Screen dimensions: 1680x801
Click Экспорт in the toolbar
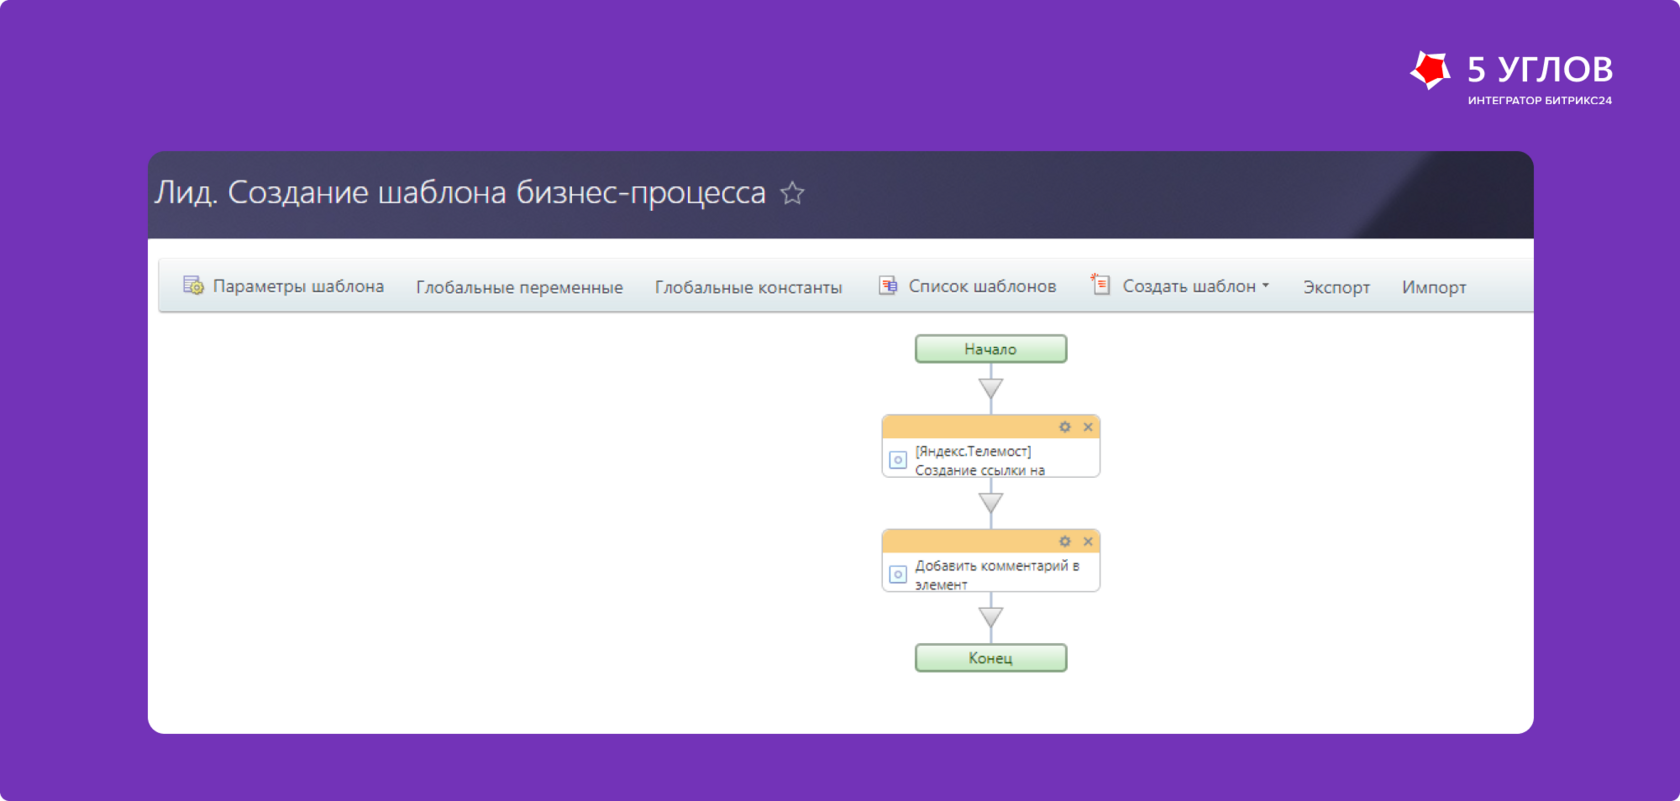(1336, 287)
